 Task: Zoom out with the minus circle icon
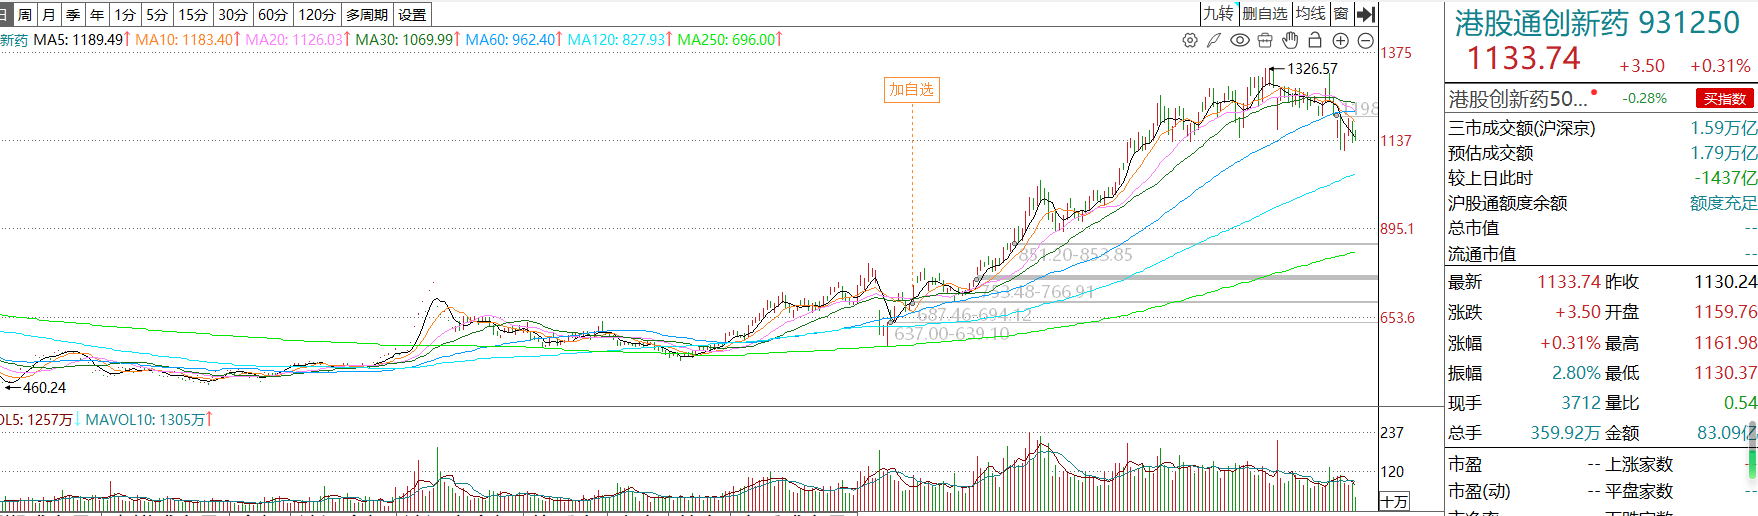tap(1365, 40)
